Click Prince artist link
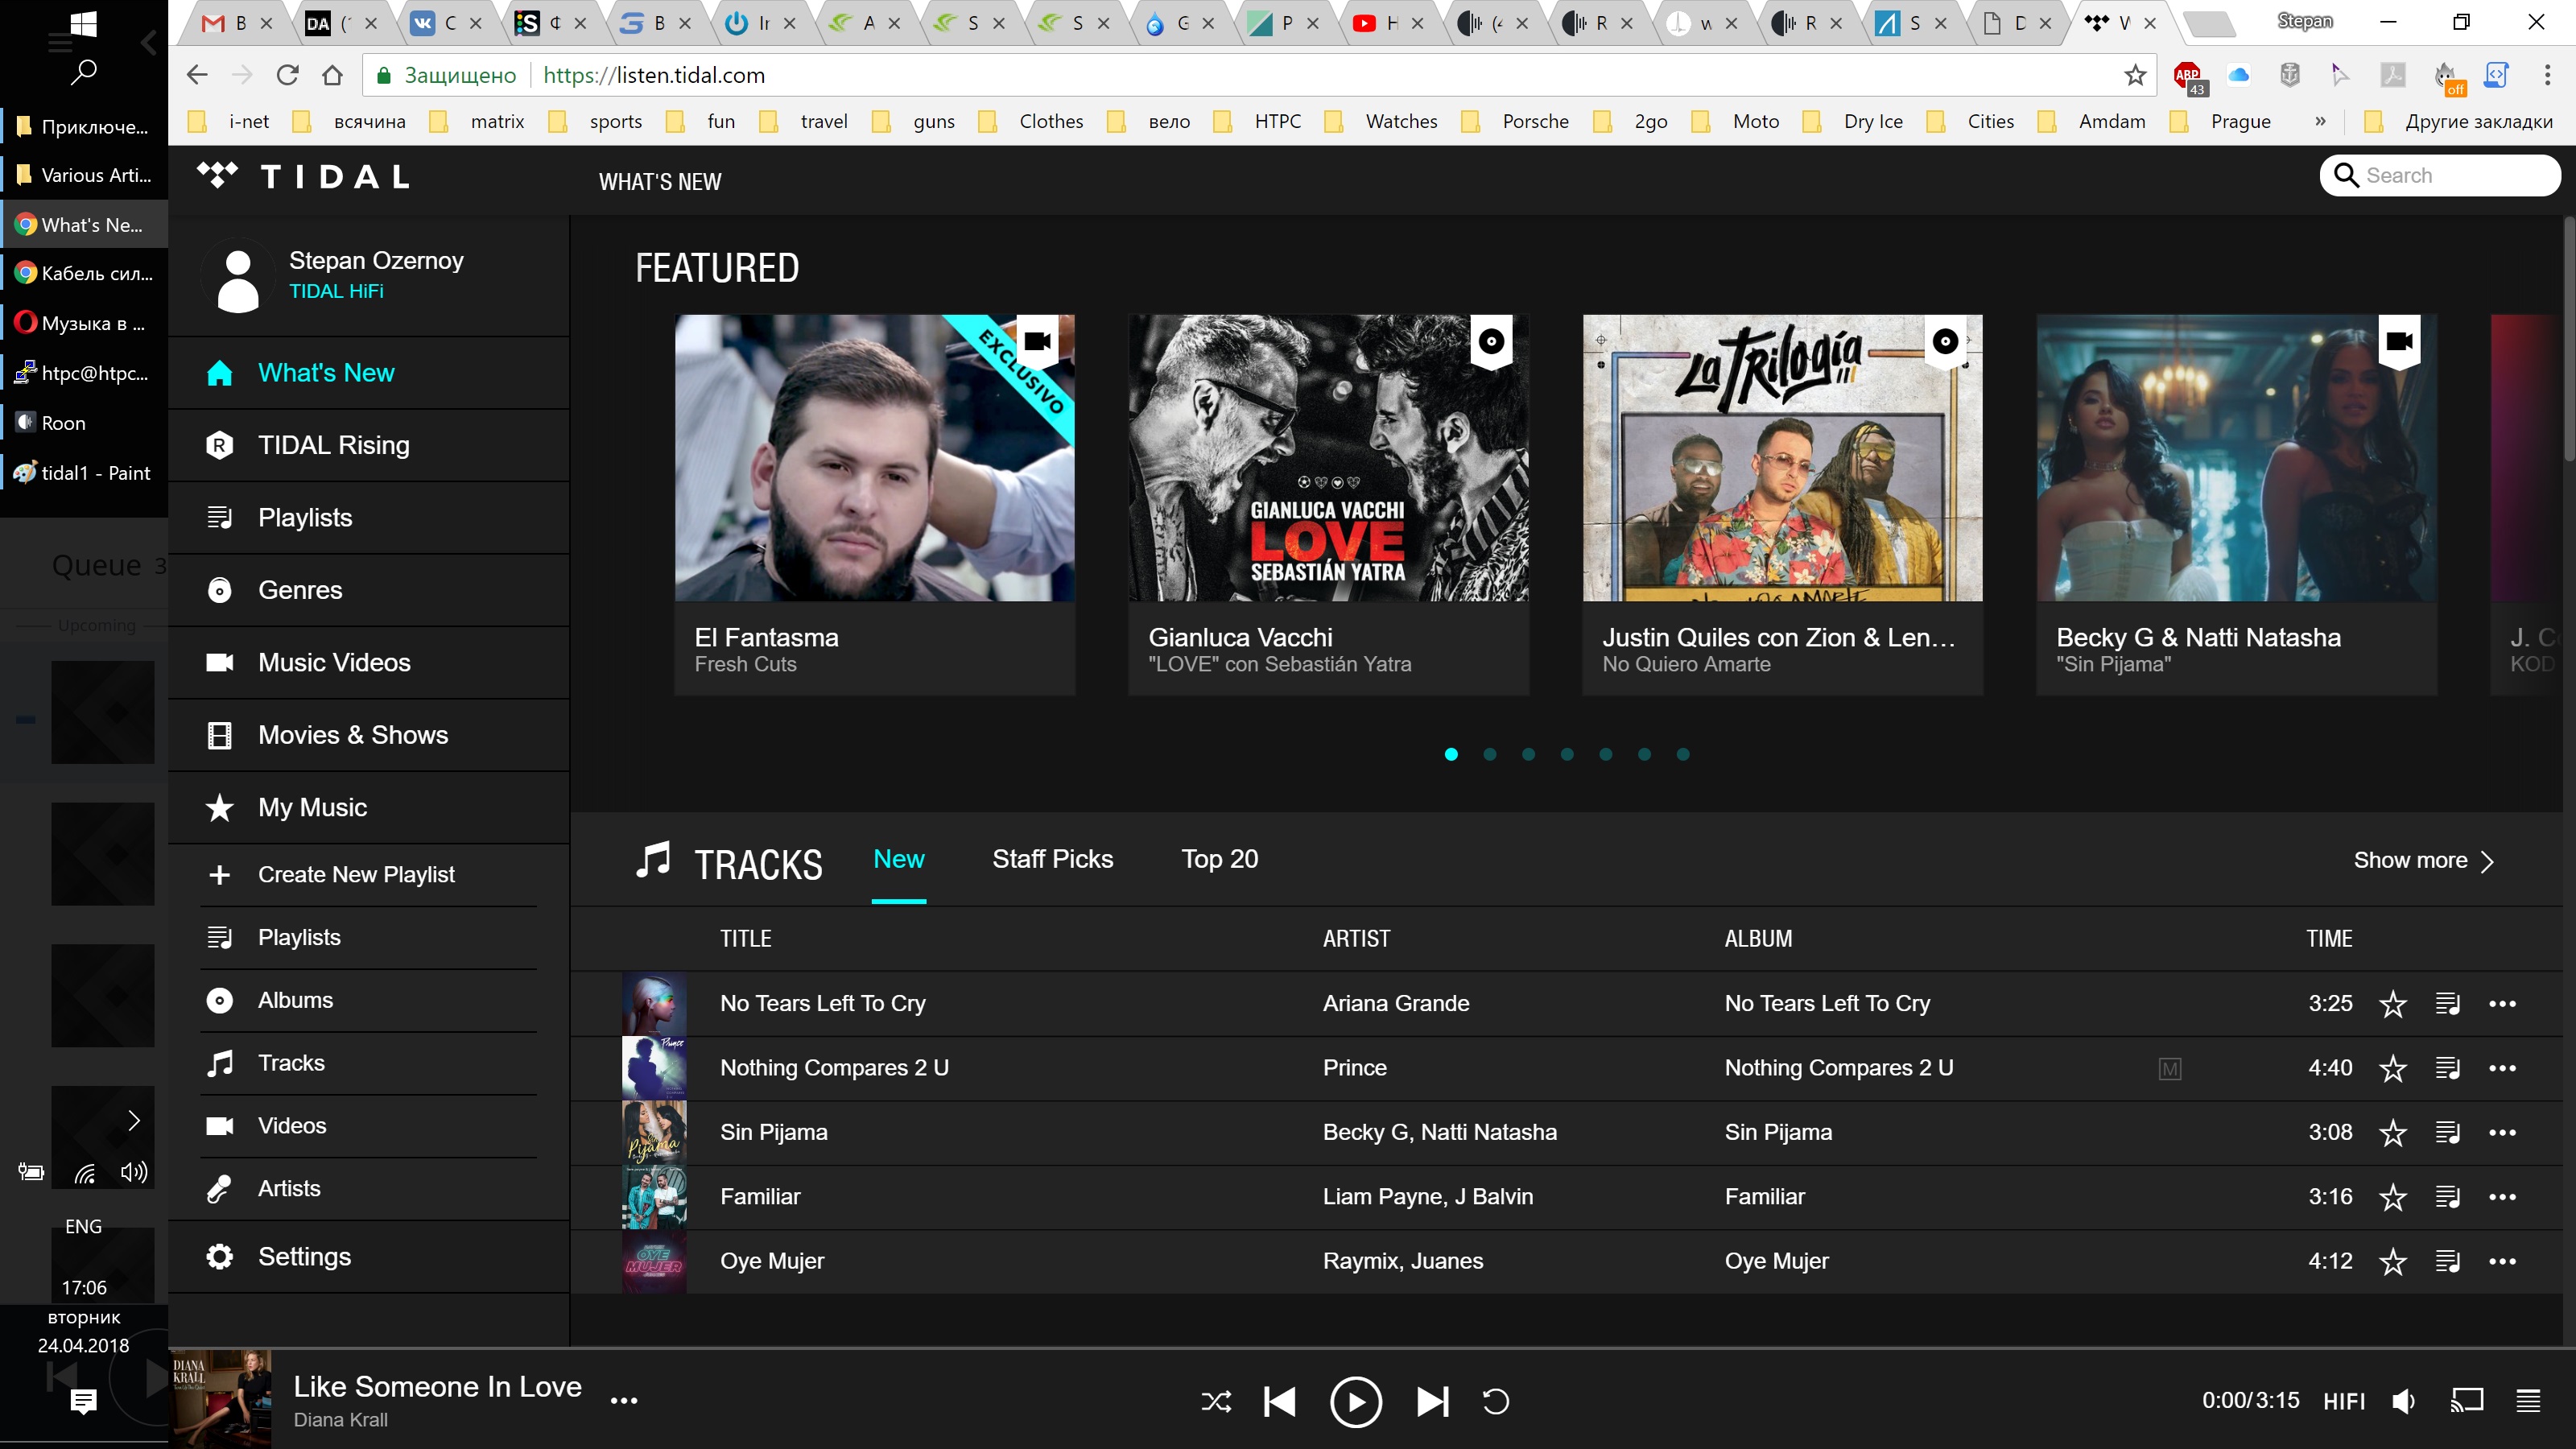2576x1449 pixels. (x=1354, y=1069)
